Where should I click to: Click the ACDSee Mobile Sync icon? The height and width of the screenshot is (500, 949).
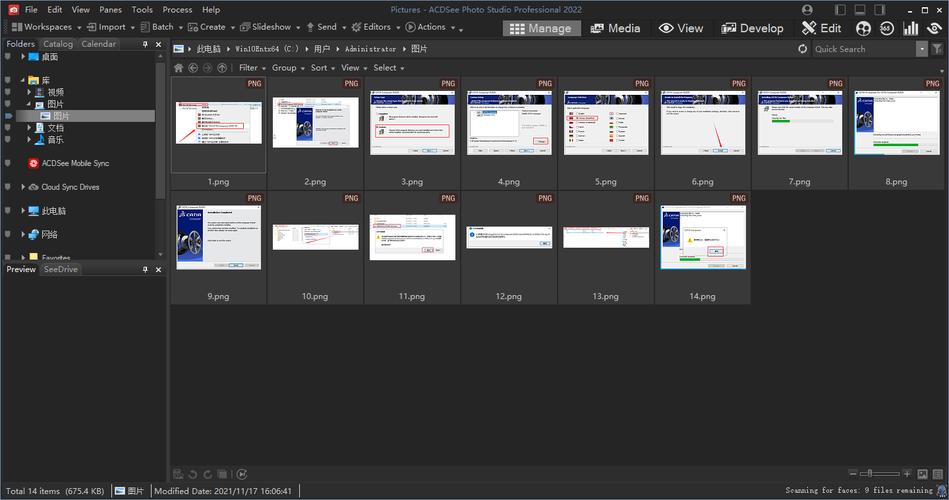(34, 163)
